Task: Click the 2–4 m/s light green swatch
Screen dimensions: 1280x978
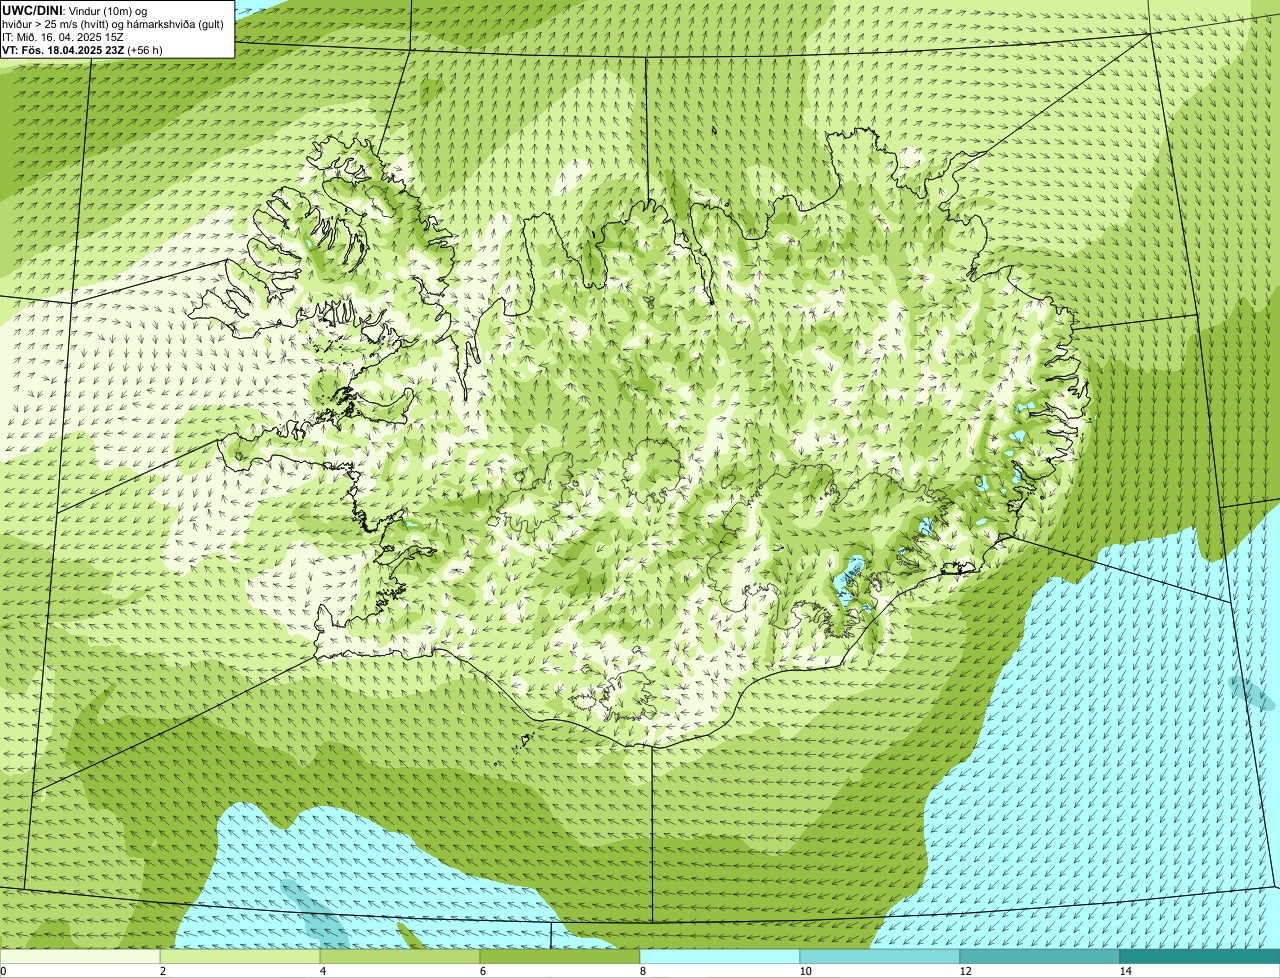Action: [x=240, y=956]
